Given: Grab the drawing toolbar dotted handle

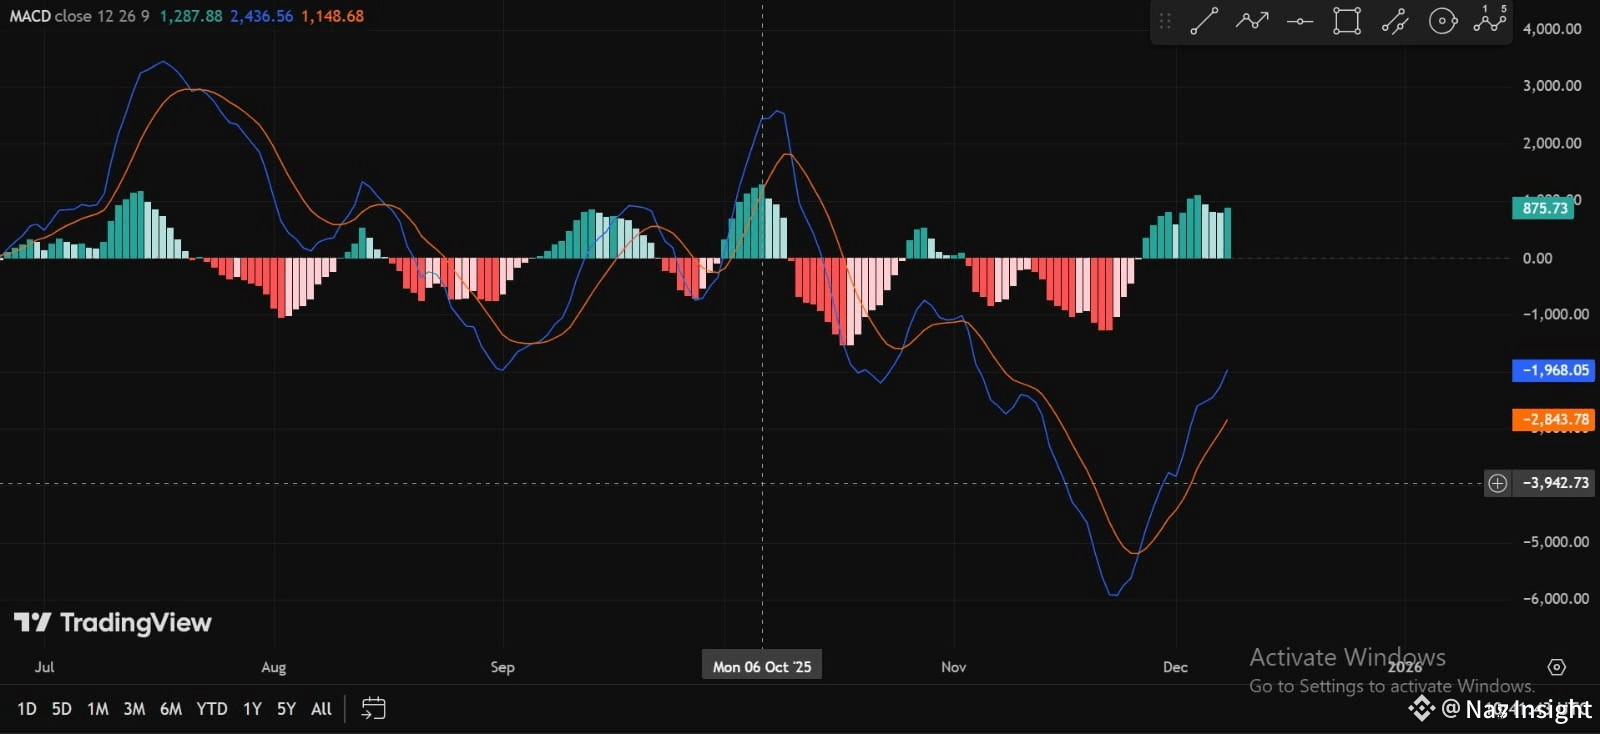Looking at the screenshot, I should pyautogui.click(x=1165, y=21).
